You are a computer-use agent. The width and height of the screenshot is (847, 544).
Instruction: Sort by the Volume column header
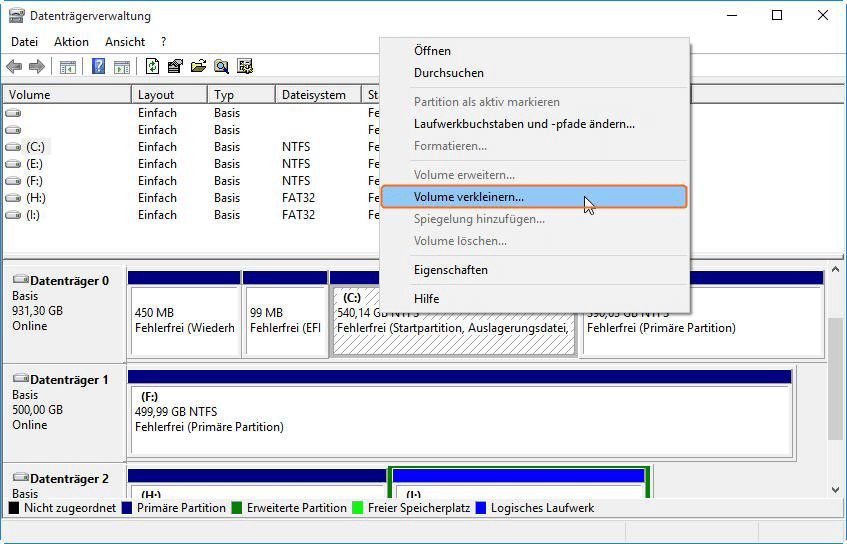(x=67, y=95)
